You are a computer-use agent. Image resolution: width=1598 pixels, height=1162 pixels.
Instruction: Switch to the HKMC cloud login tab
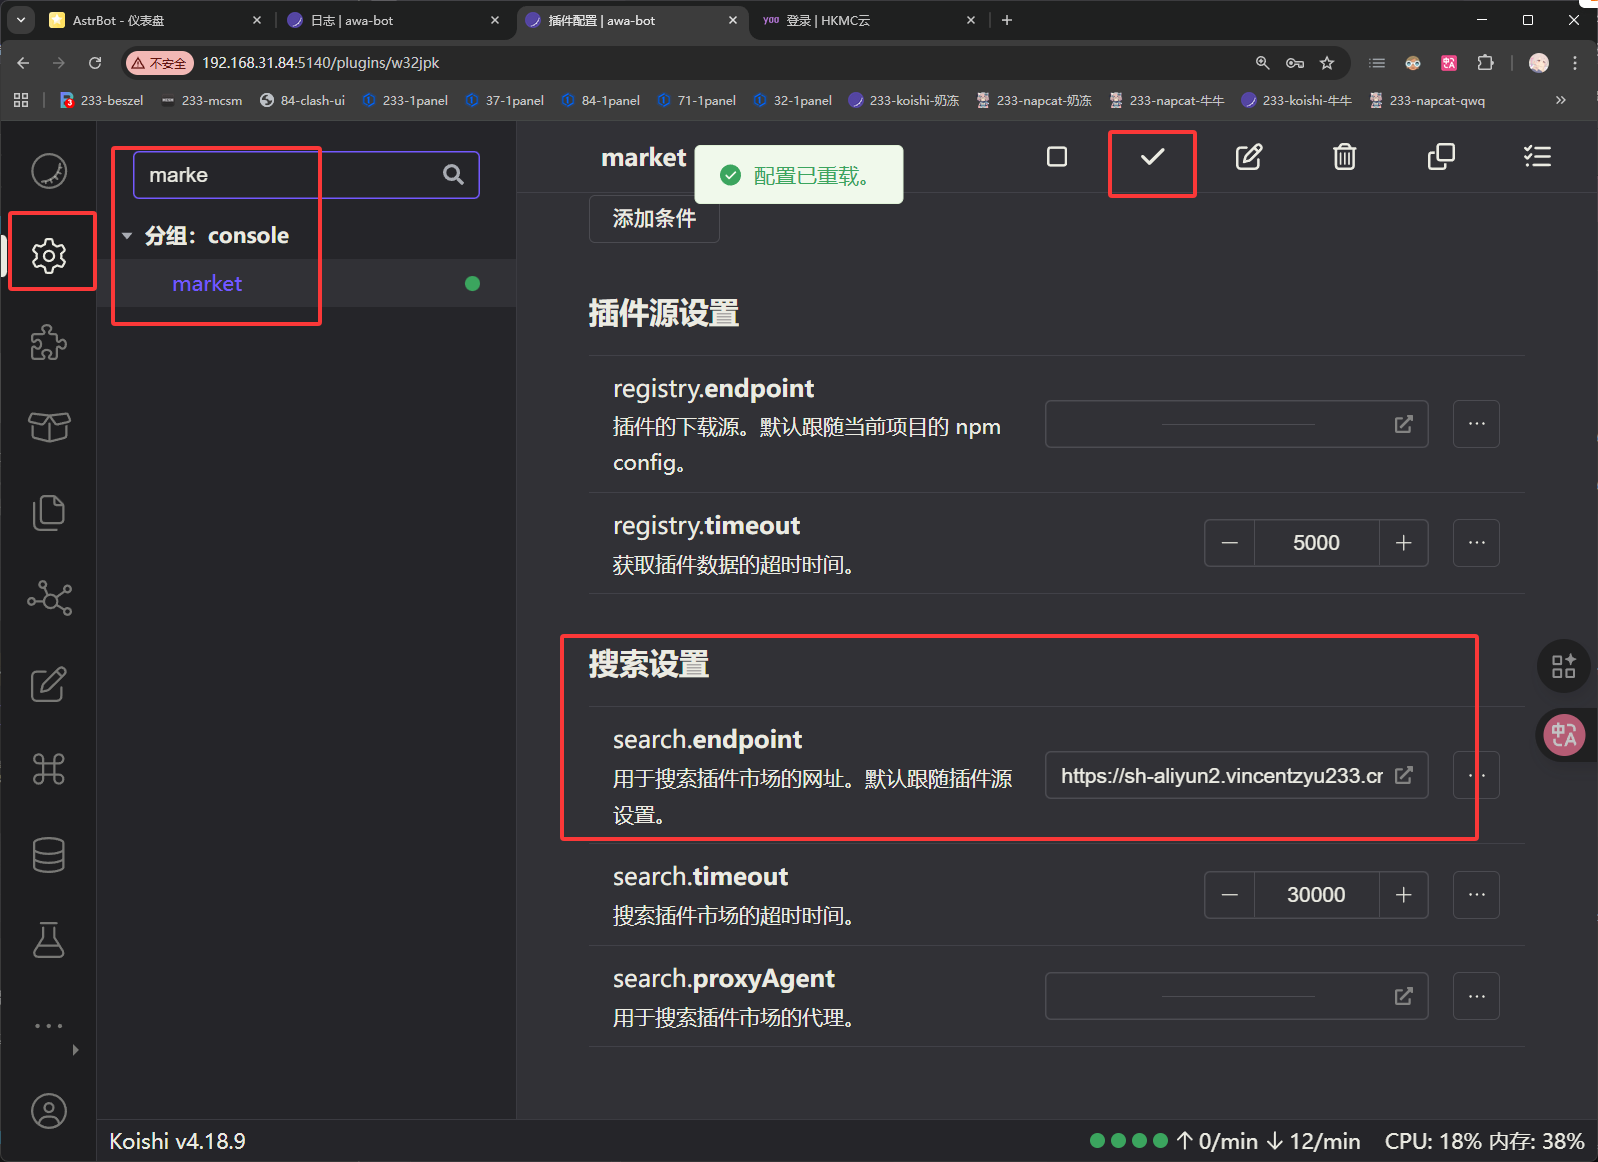tap(860, 20)
